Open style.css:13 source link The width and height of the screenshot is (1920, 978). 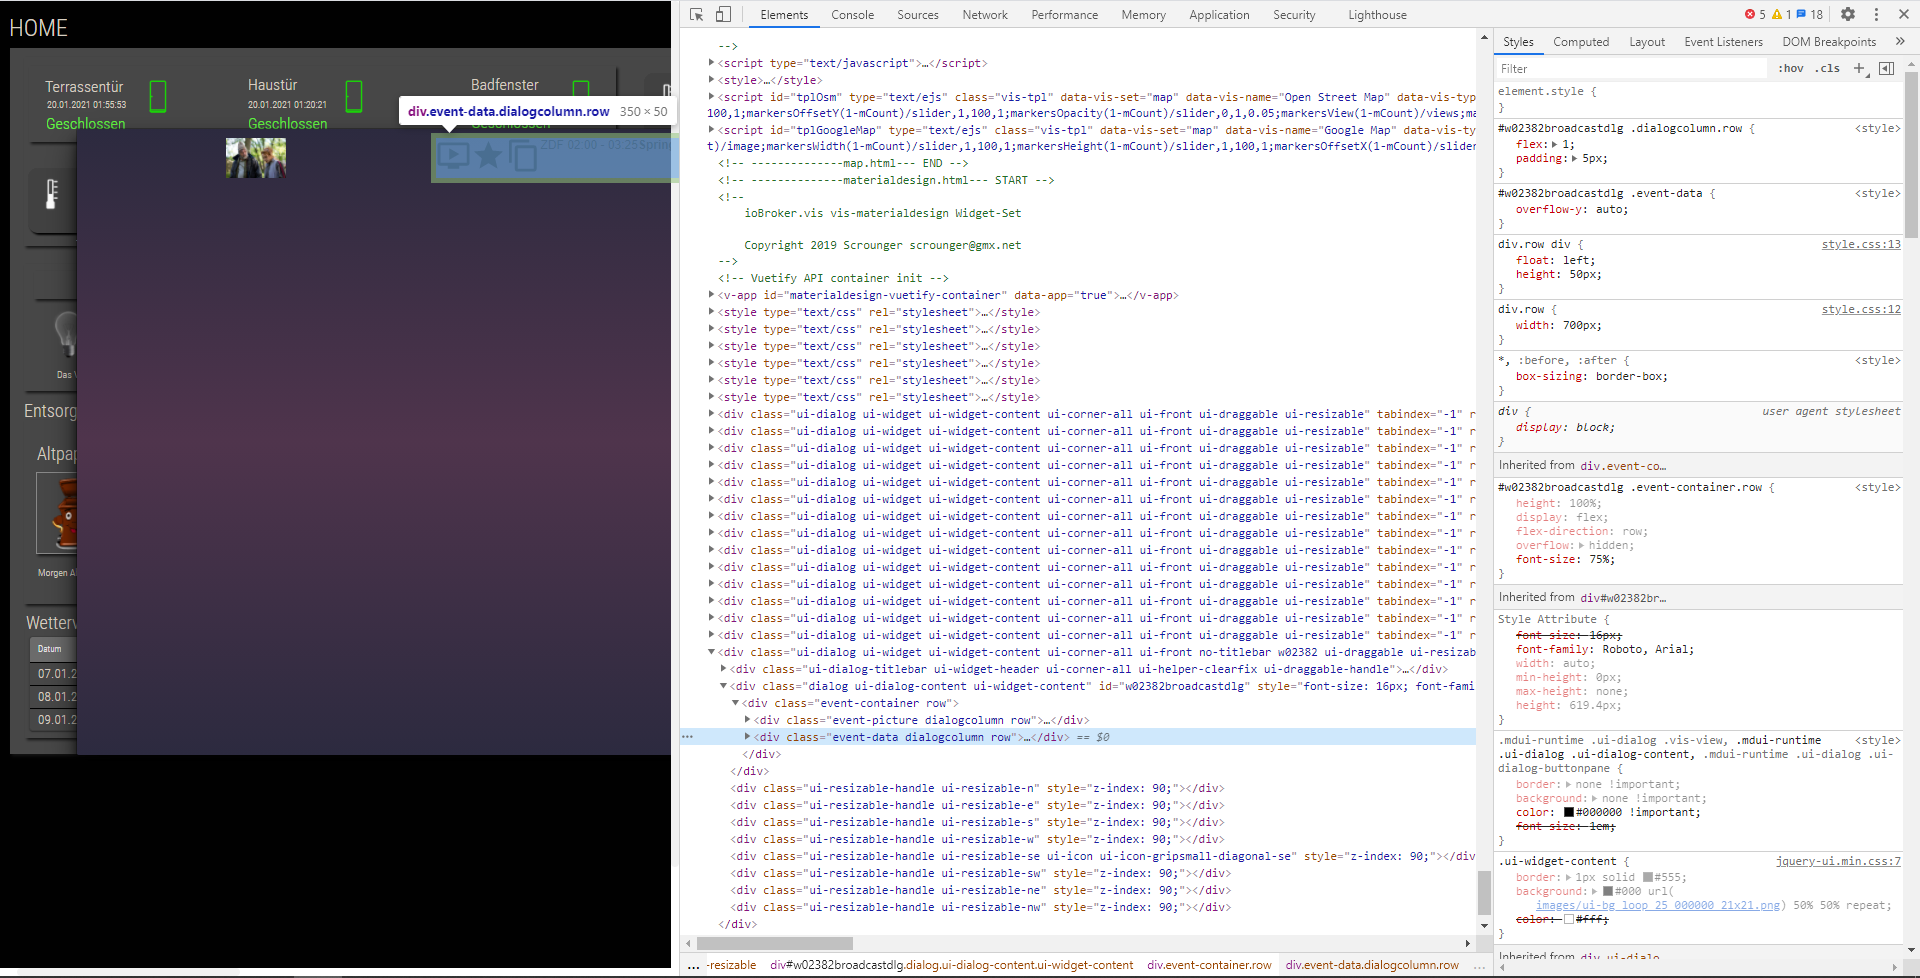(x=1861, y=244)
